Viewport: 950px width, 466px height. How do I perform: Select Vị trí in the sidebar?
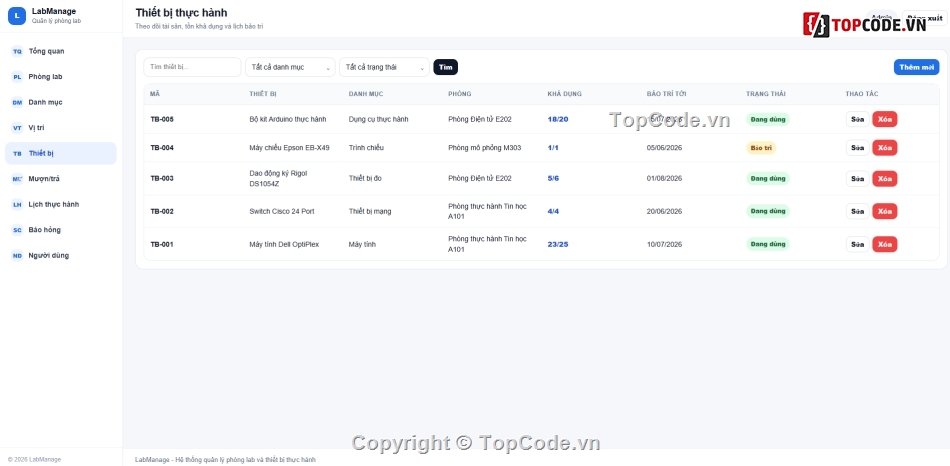tap(61, 128)
